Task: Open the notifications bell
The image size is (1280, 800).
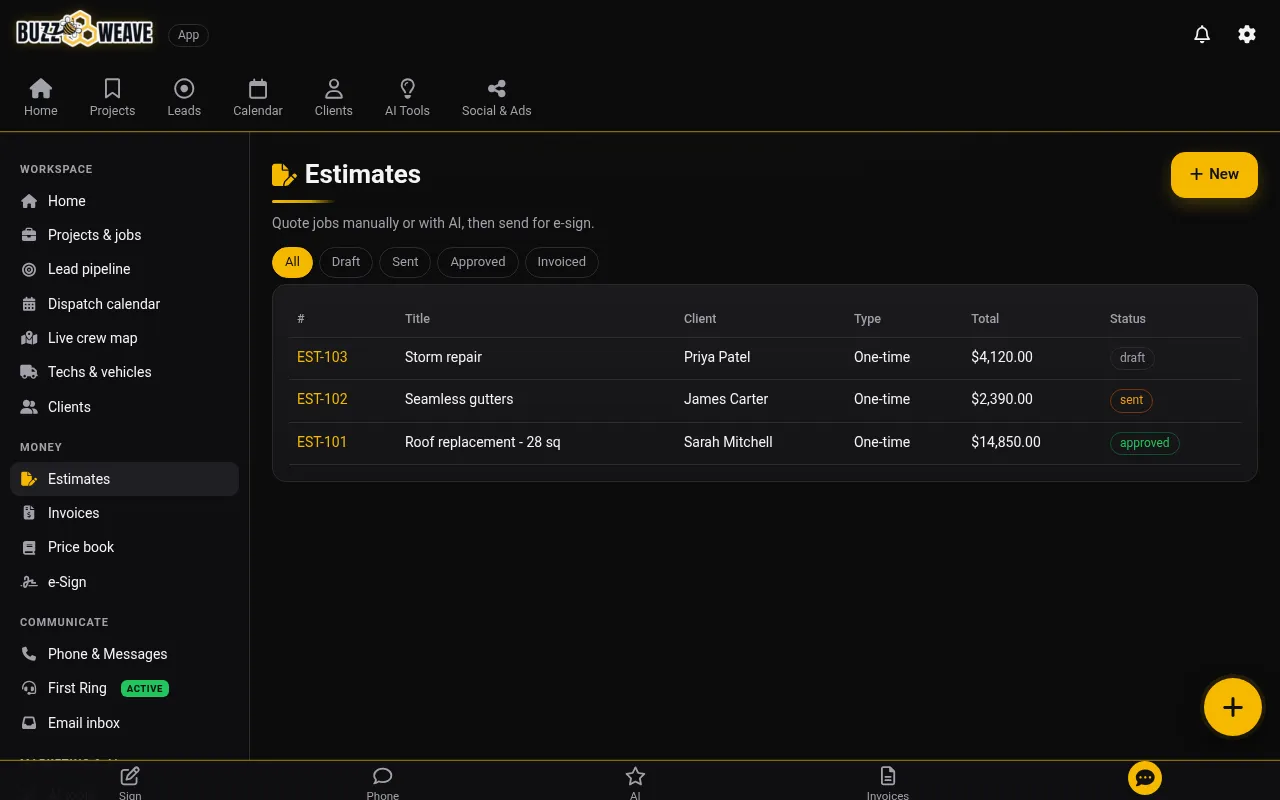Action: tap(1202, 34)
